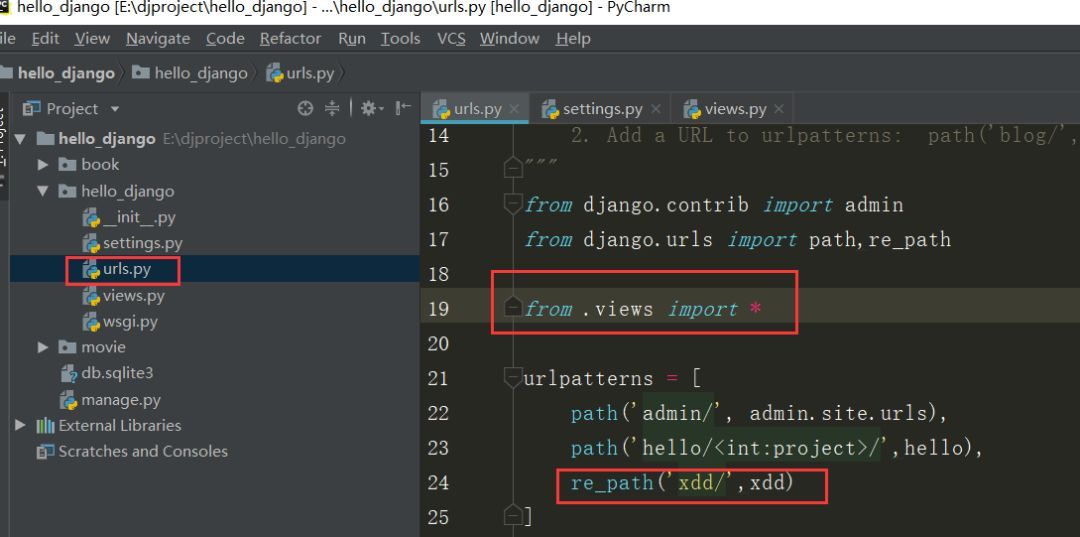Click the External Libraries icon
The height and width of the screenshot is (537, 1080).
[x=45, y=425]
